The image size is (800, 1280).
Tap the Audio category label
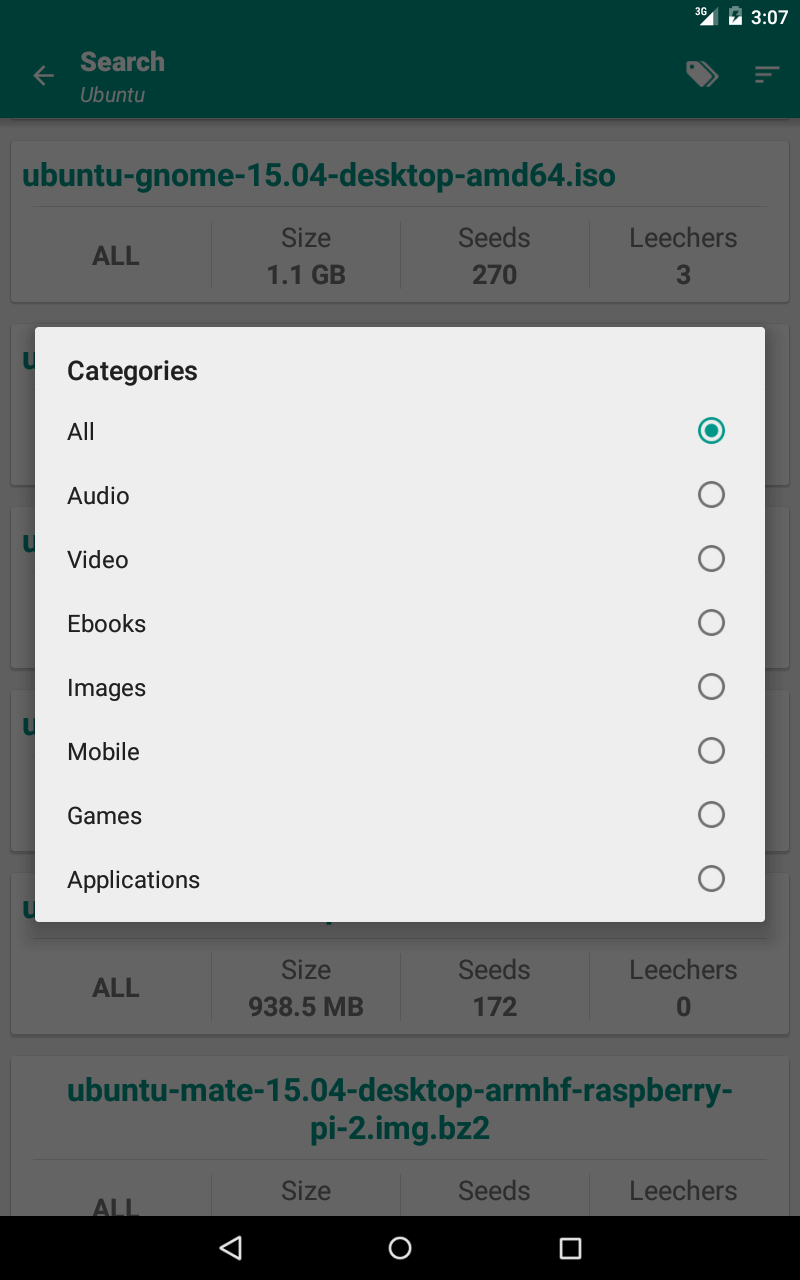[x=98, y=496]
